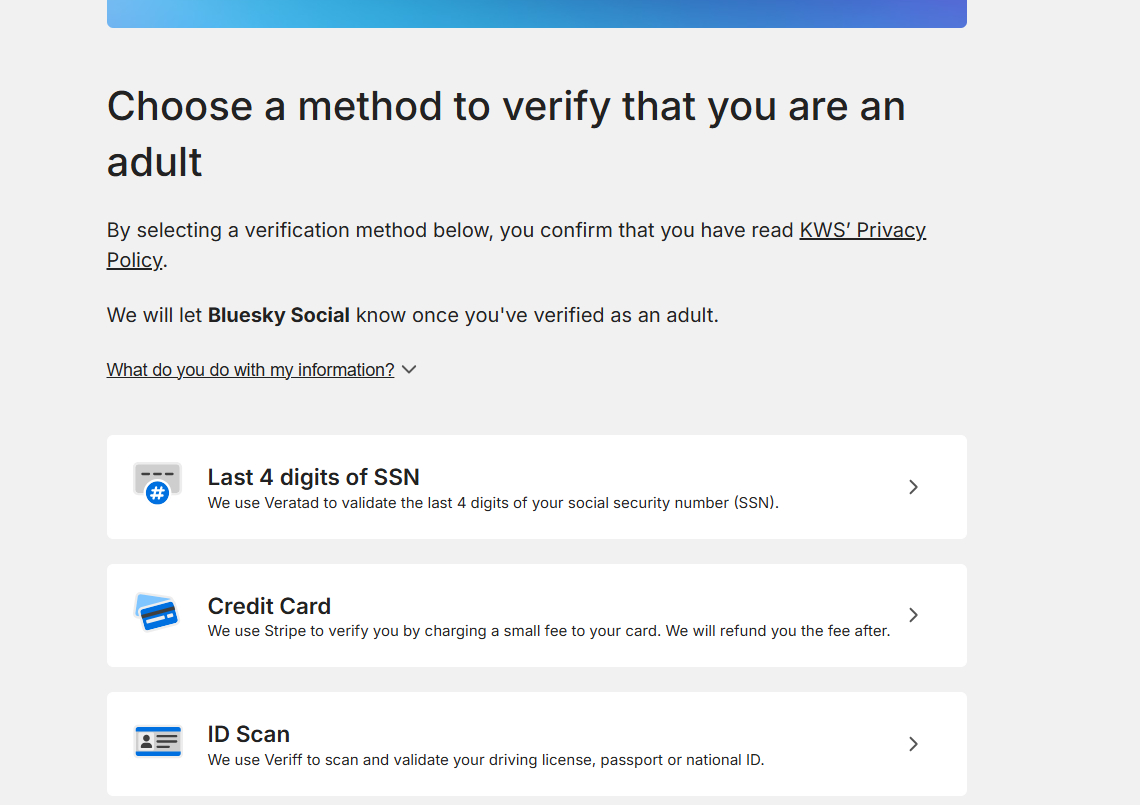Image resolution: width=1140 pixels, height=805 pixels.
Task: Click the ID card scan icon
Action: tap(157, 741)
